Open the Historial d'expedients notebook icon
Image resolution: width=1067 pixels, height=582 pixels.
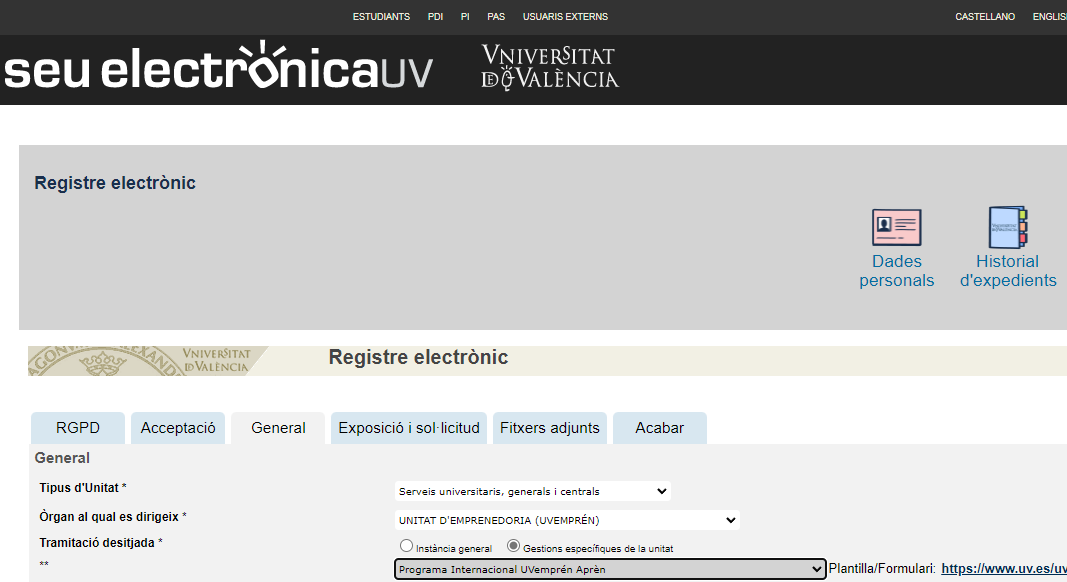[1008, 227]
